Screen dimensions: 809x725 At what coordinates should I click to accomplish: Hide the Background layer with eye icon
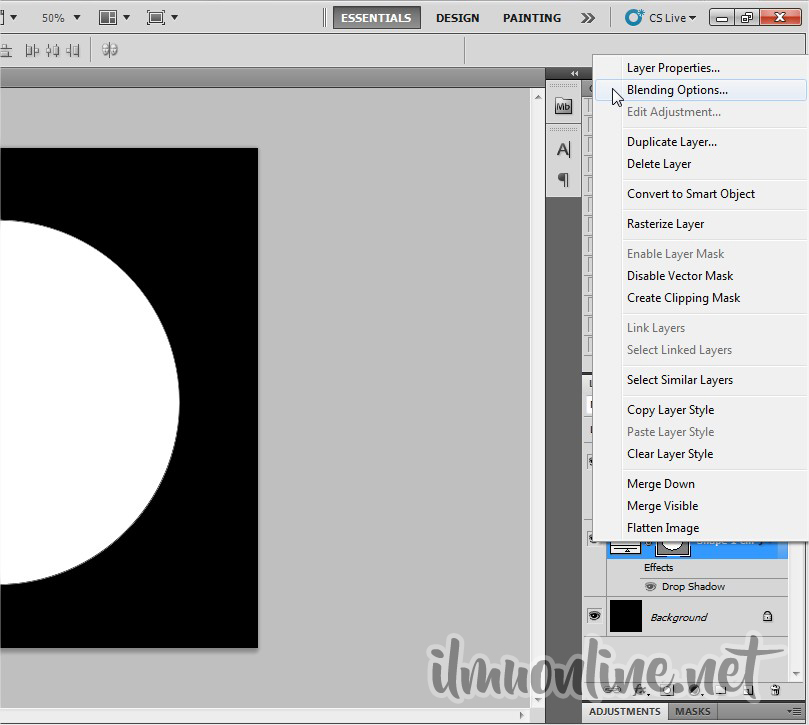[594, 617]
